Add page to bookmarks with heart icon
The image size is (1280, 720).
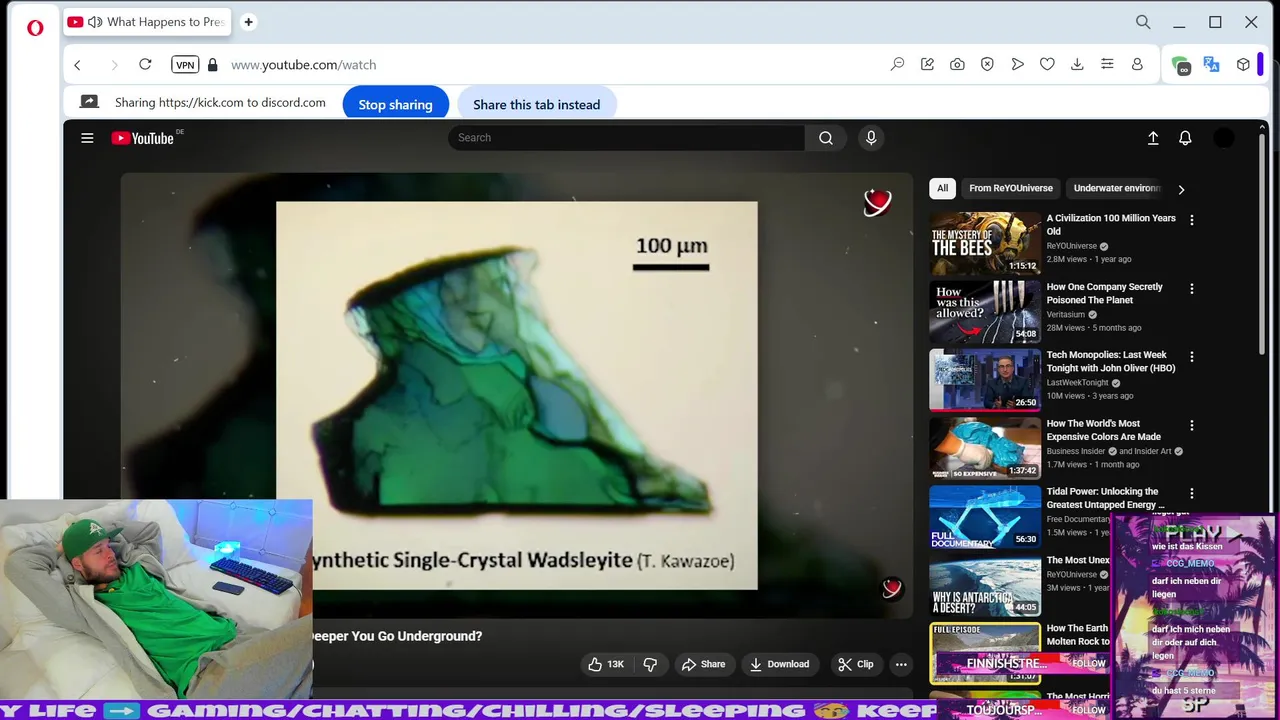(1047, 64)
